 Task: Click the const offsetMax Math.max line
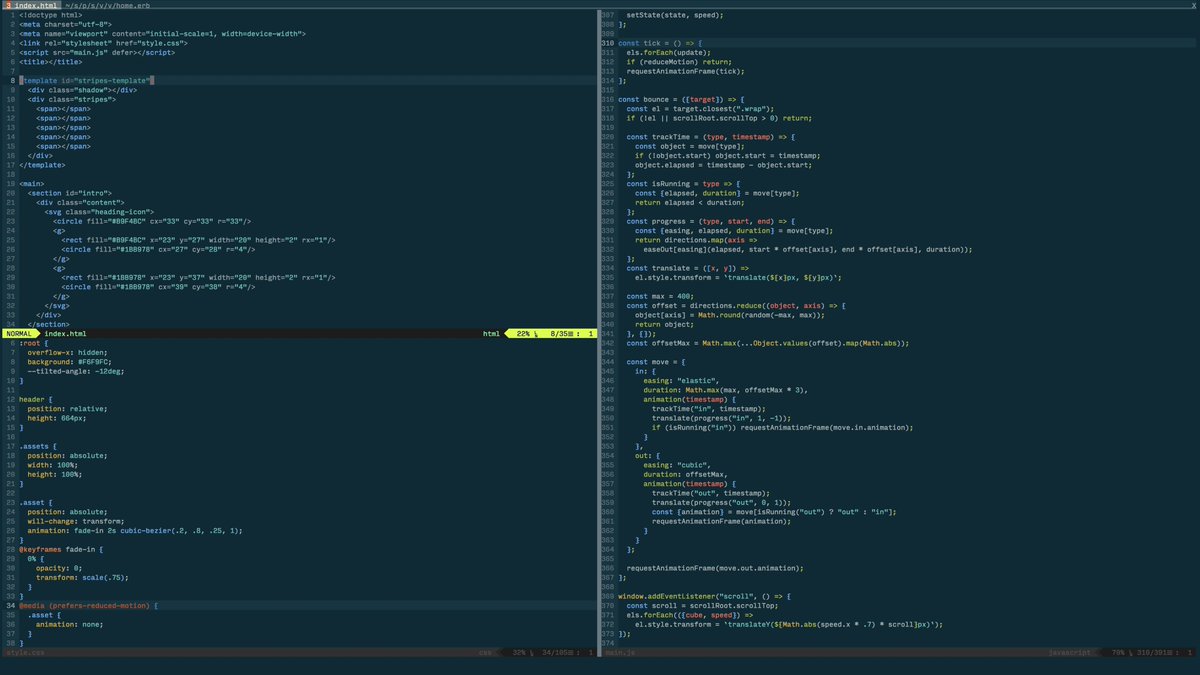(x=768, y=343)
